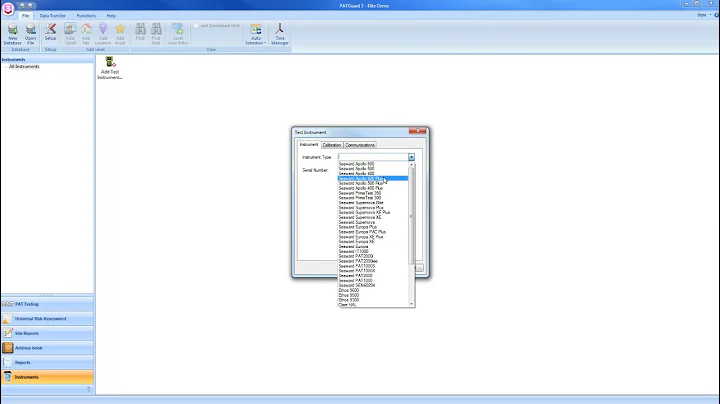Switch to the Communications tab
The image size is (720, 404).
click(x=360, y=145)
